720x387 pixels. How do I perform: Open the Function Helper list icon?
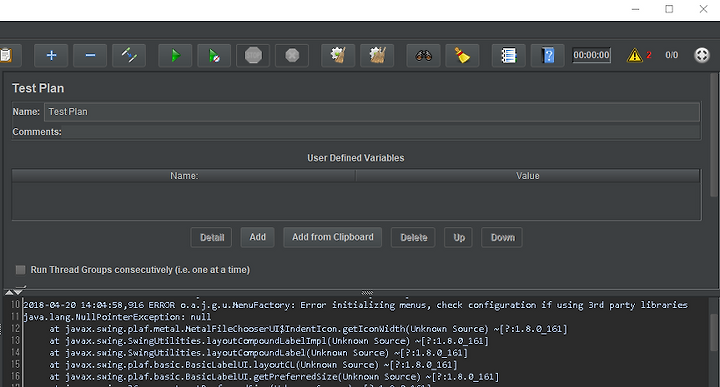(509, 56)
